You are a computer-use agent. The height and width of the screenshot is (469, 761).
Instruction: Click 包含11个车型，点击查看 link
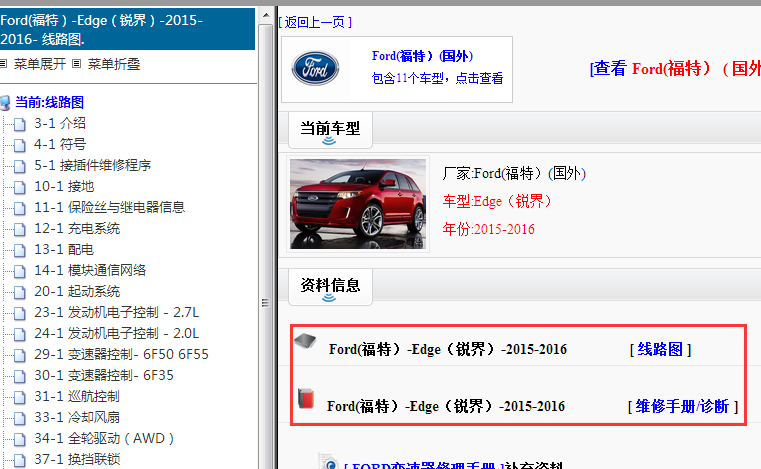(437, 78)
